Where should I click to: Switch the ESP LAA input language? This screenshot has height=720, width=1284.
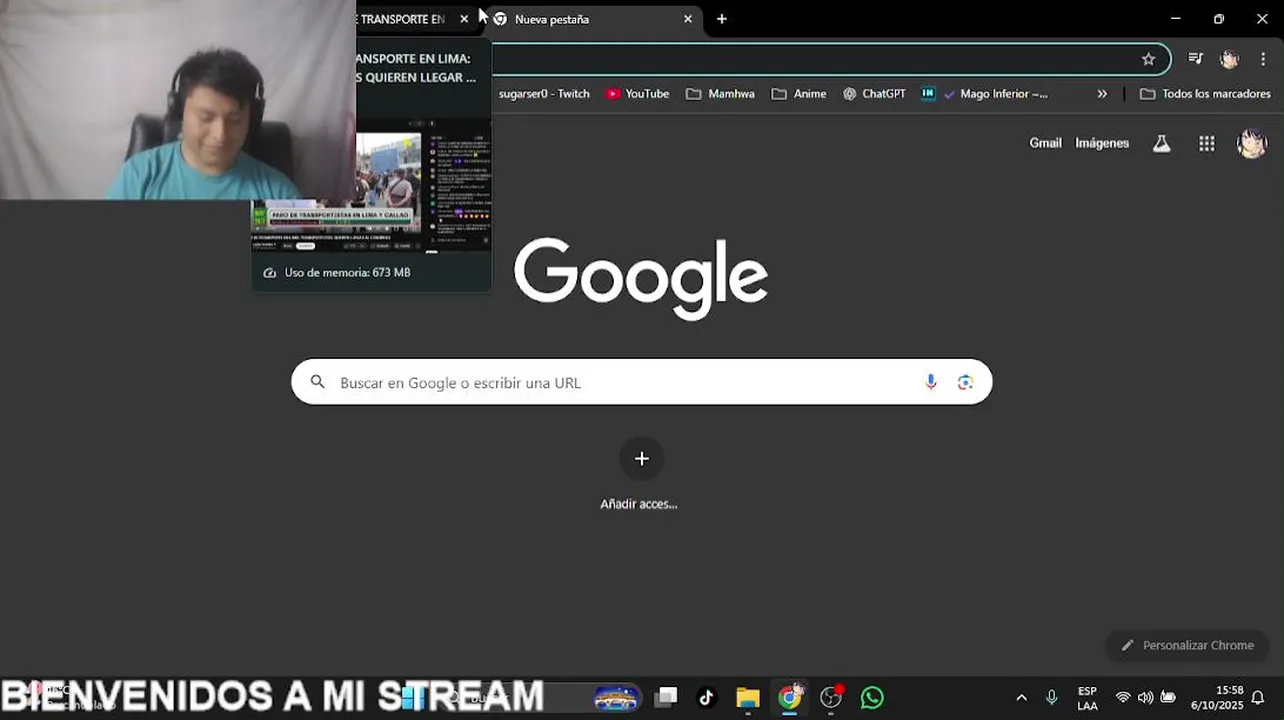click(x=1087, y=698)
